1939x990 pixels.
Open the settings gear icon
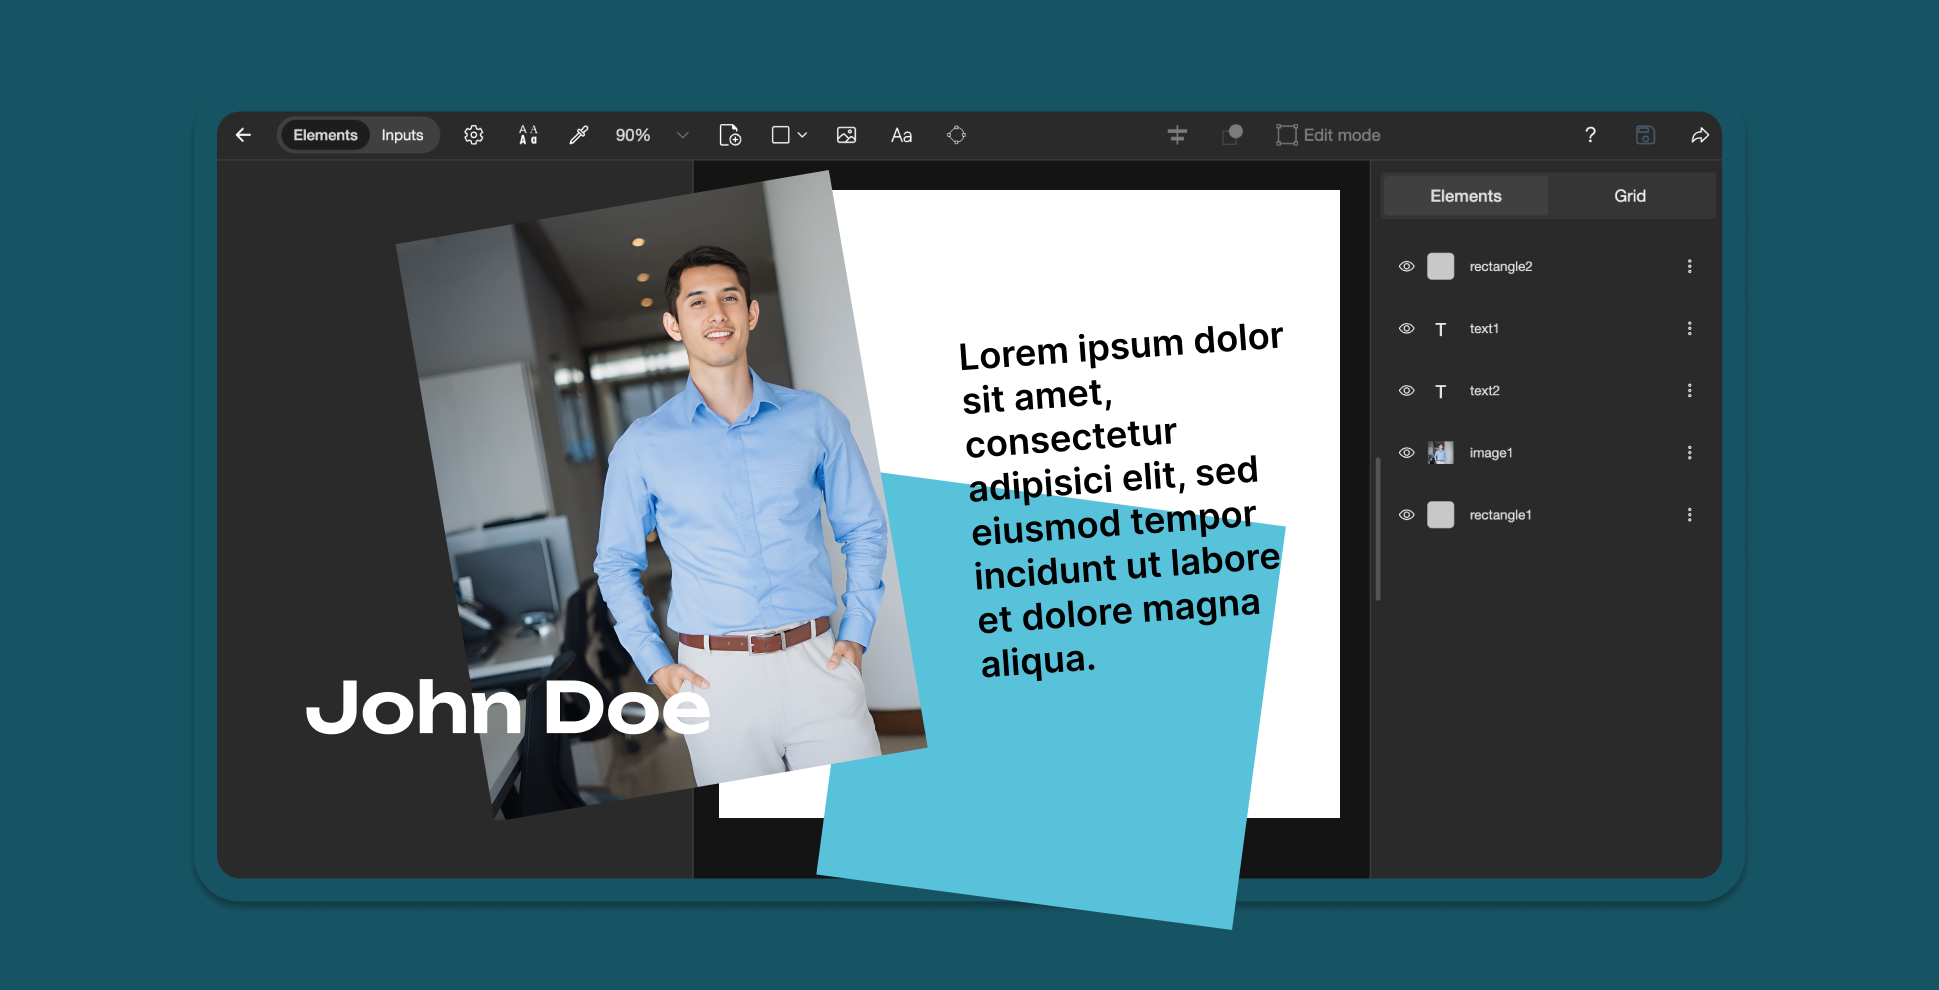tap(474, 135)
